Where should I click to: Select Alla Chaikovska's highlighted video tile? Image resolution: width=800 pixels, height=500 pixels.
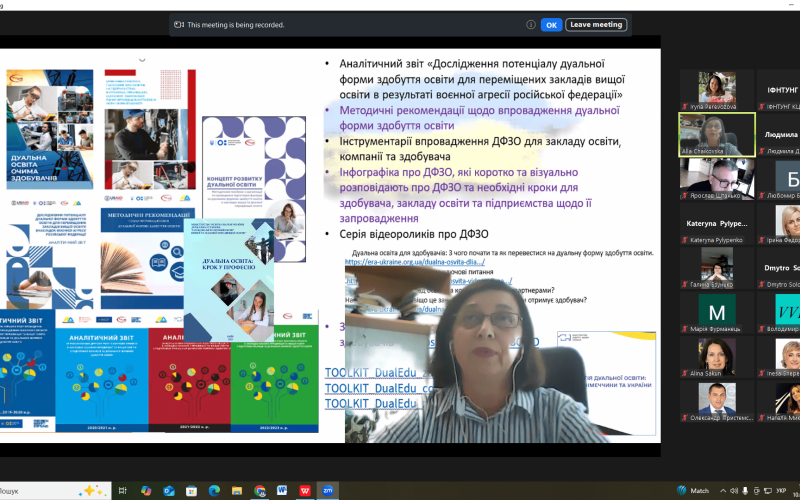[717, 135]
